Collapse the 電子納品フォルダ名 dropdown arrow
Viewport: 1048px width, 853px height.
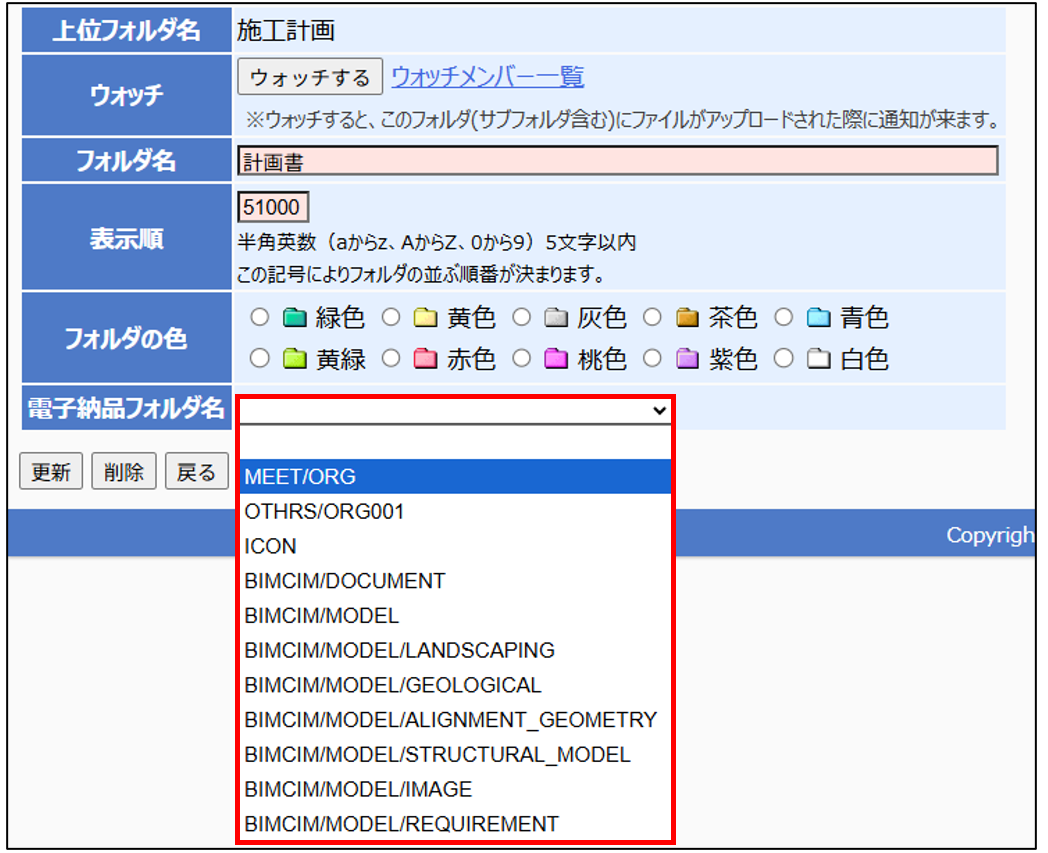point(658,410)
